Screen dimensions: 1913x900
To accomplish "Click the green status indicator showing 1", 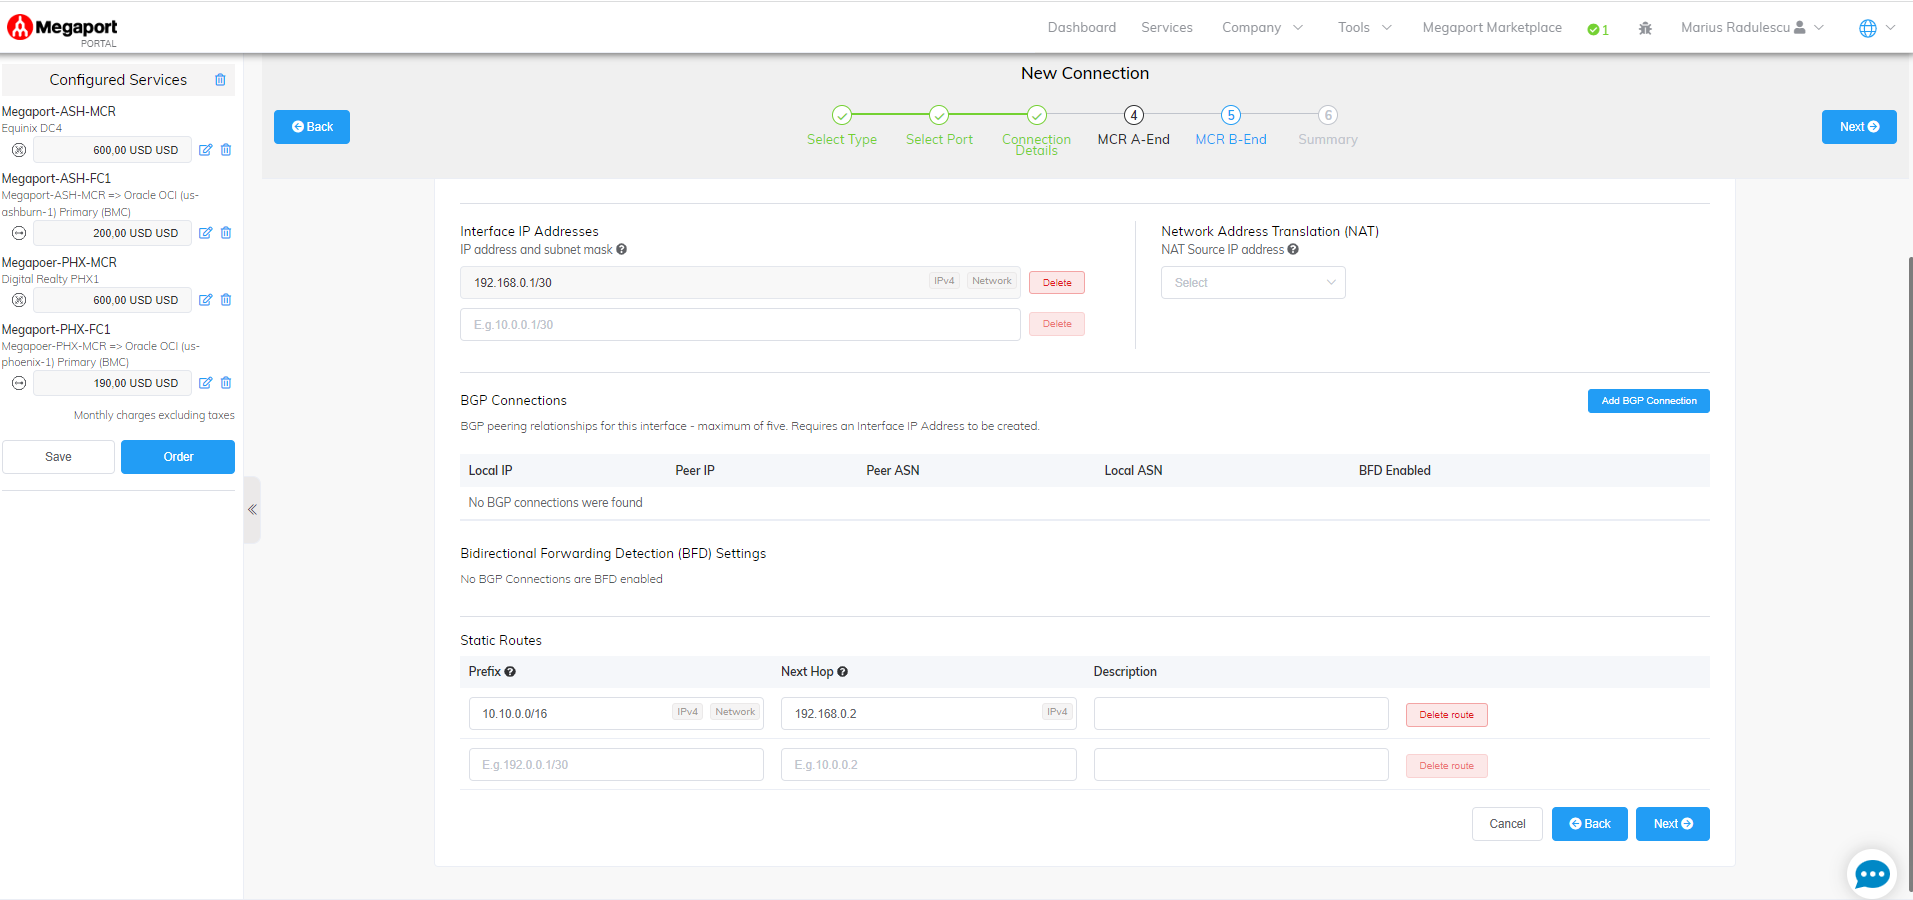I will tap(1597, 29).
